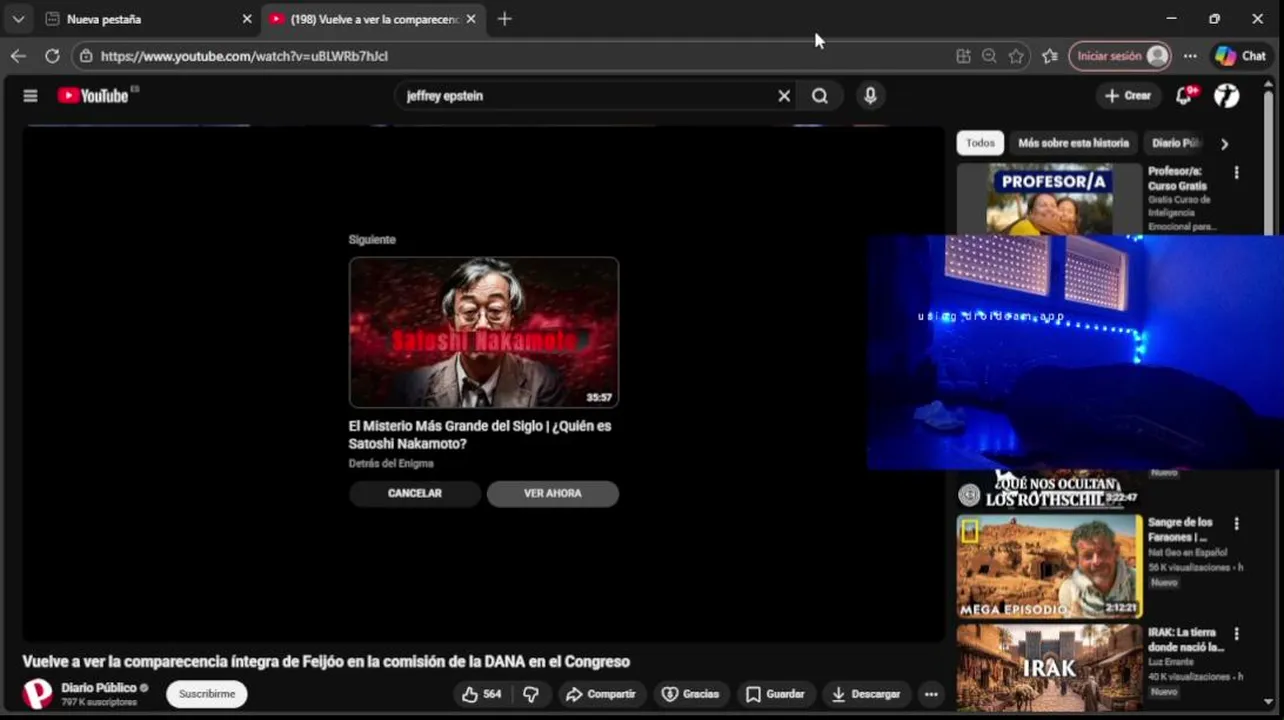Open the favorites list icon
Image resolution: width=1284 pixels, height=720 pixels.
[x=1049, y=56]
